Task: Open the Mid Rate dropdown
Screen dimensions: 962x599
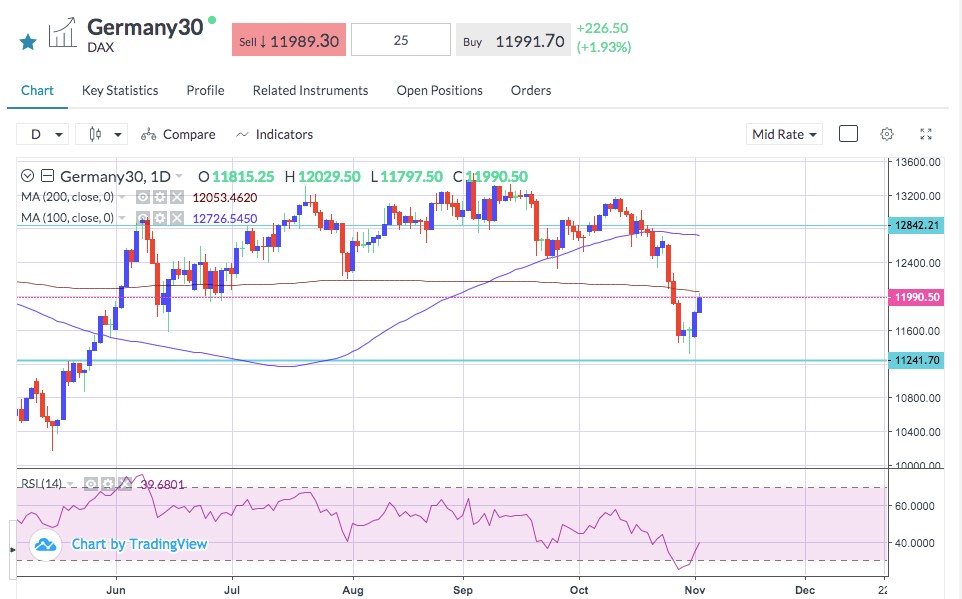Action: pyautogui.click(x=784, y=134)
